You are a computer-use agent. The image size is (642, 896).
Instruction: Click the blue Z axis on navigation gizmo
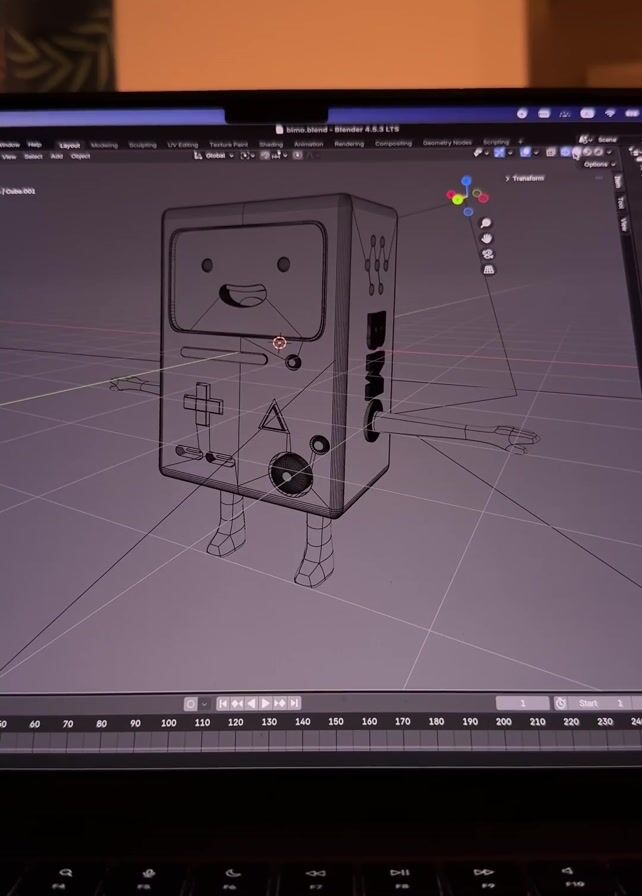tap(466, 182)
